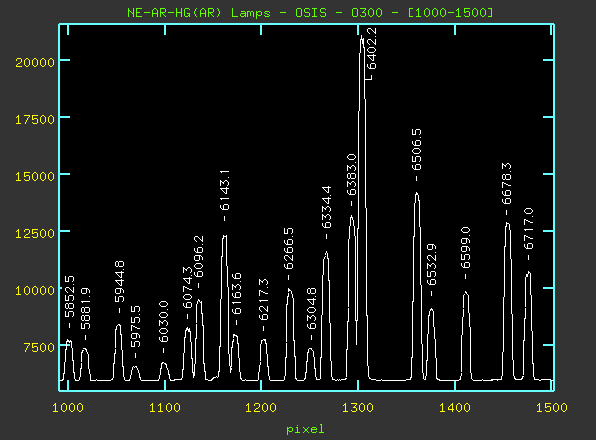Click the 5944.8 line label
This screenshot has height=440, width=596.
[119, 282]
